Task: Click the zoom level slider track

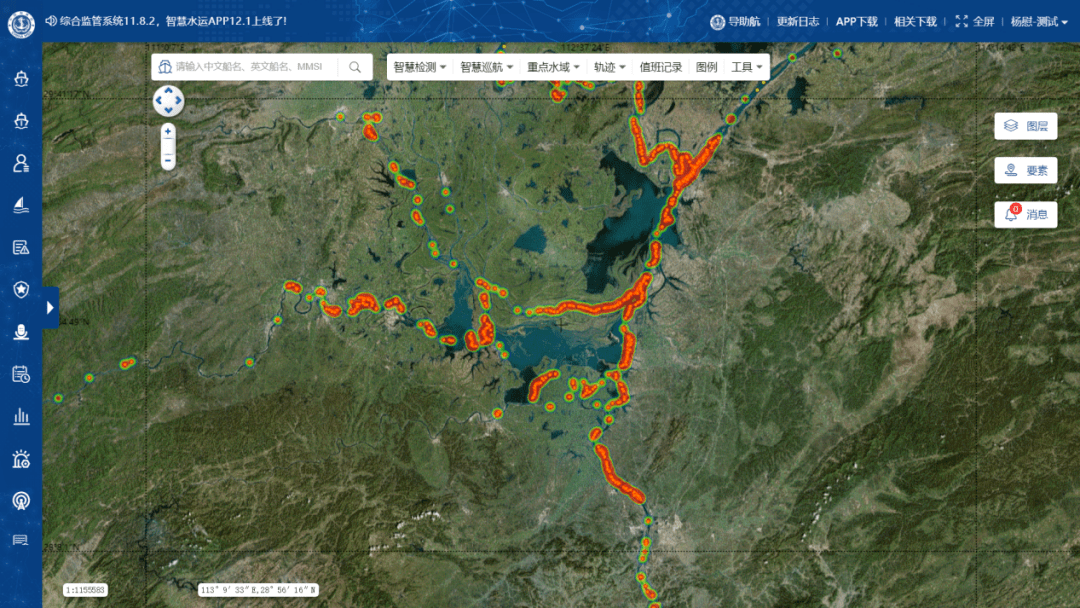Action: (x=167, y=146)
